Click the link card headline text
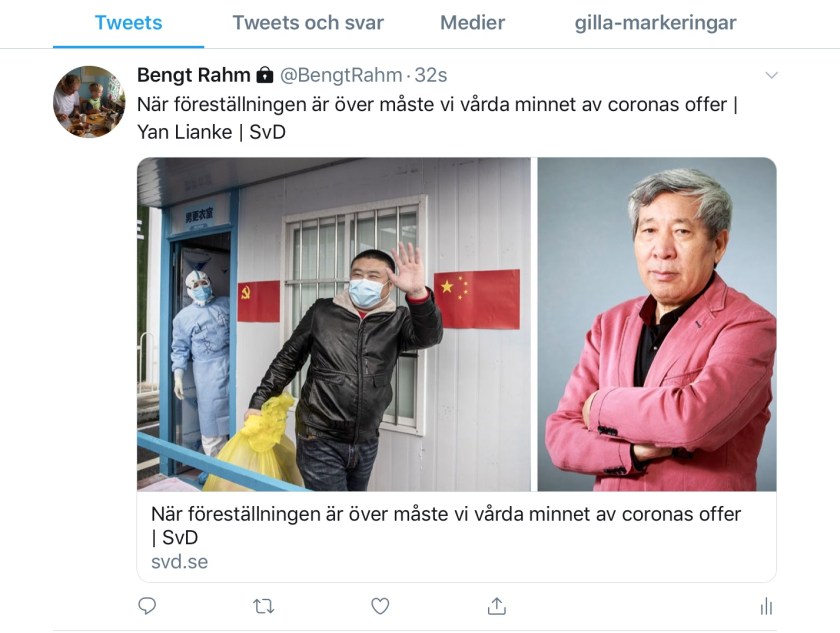Image resolution: width=840 pixels, height=633 pixels. click(446, 525)
